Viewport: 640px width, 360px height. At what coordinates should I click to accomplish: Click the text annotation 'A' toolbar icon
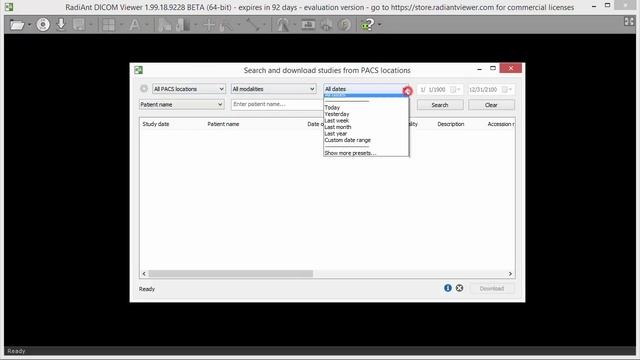[134, 25]
